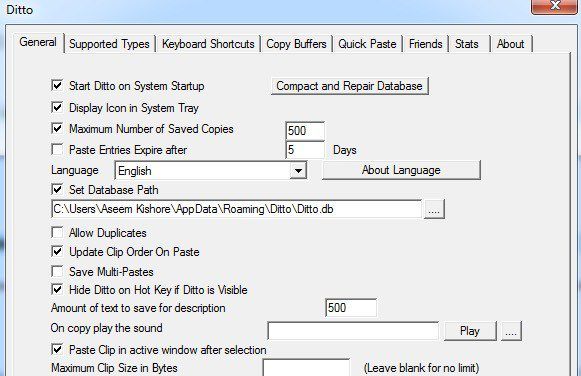Click the Maximum Clip Size in Bytes field

pyautogui.click(x=306, y=367)
